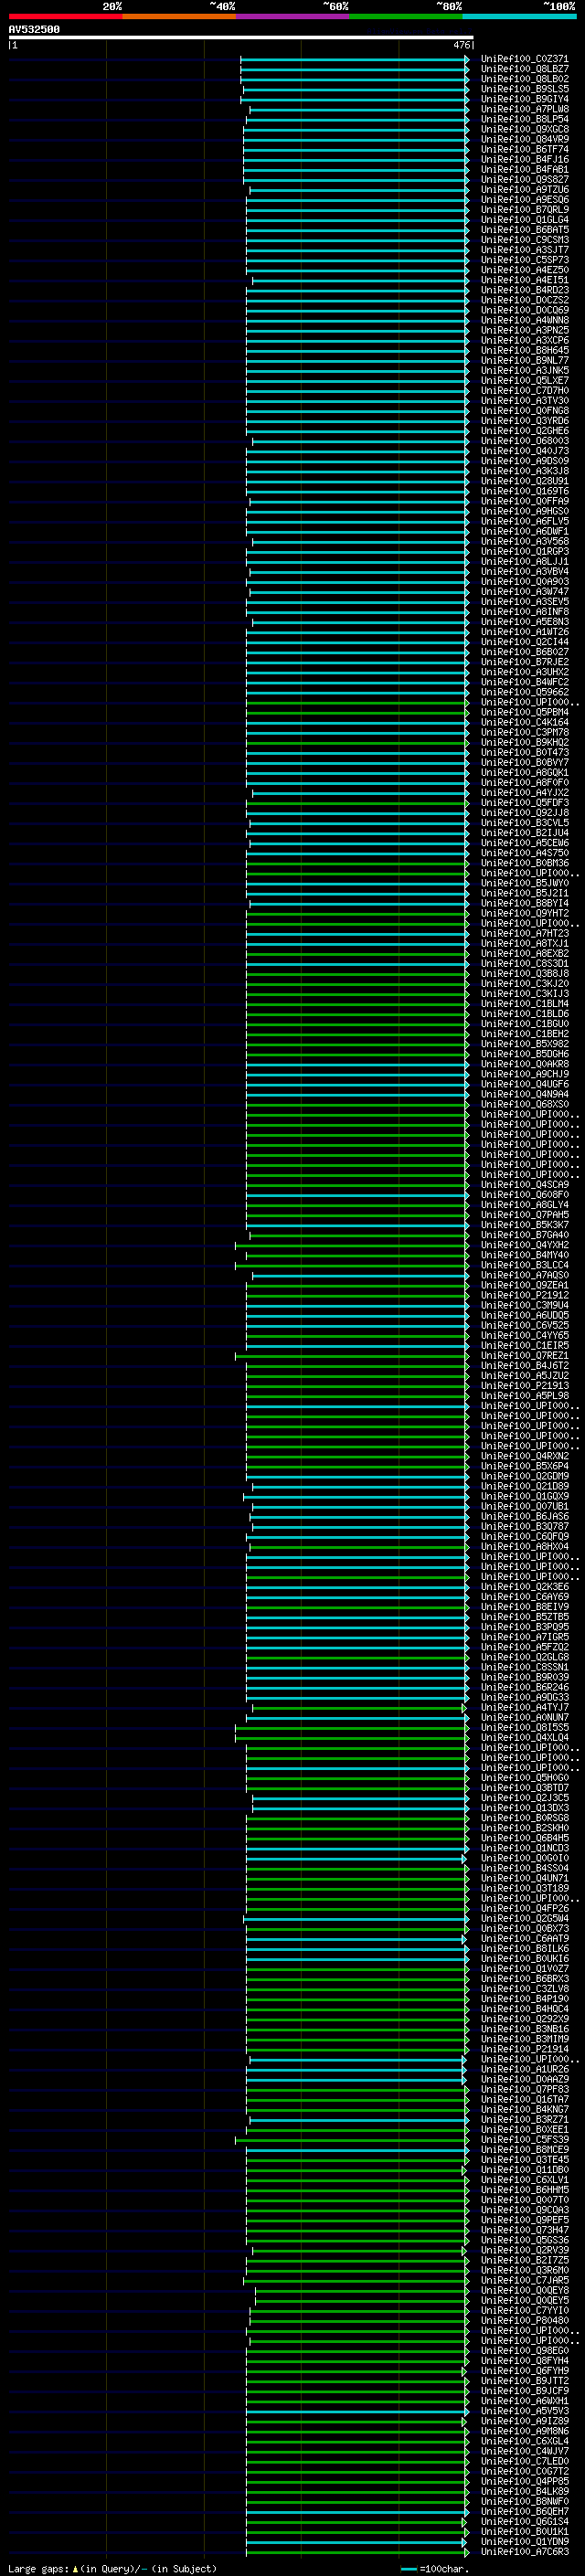The height and width of the screenshot is (2576, 585).
Task: Select the UniRef100_Q4RXN2 label
Action: pyautogui.click(x=525, y=1456)
